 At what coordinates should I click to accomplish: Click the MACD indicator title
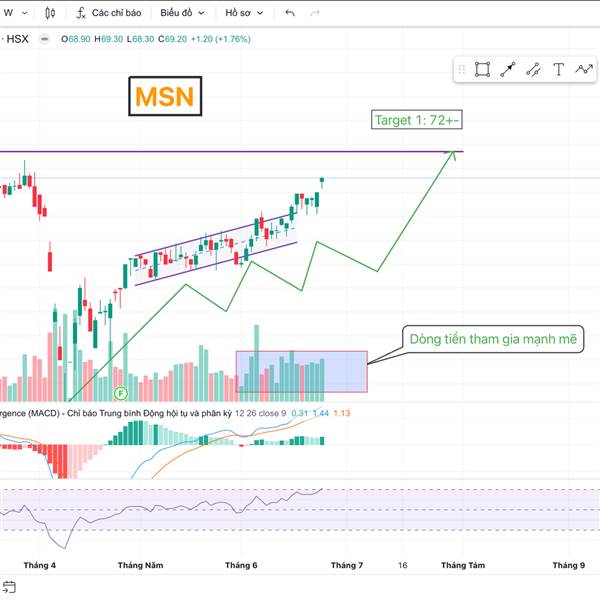116,413
